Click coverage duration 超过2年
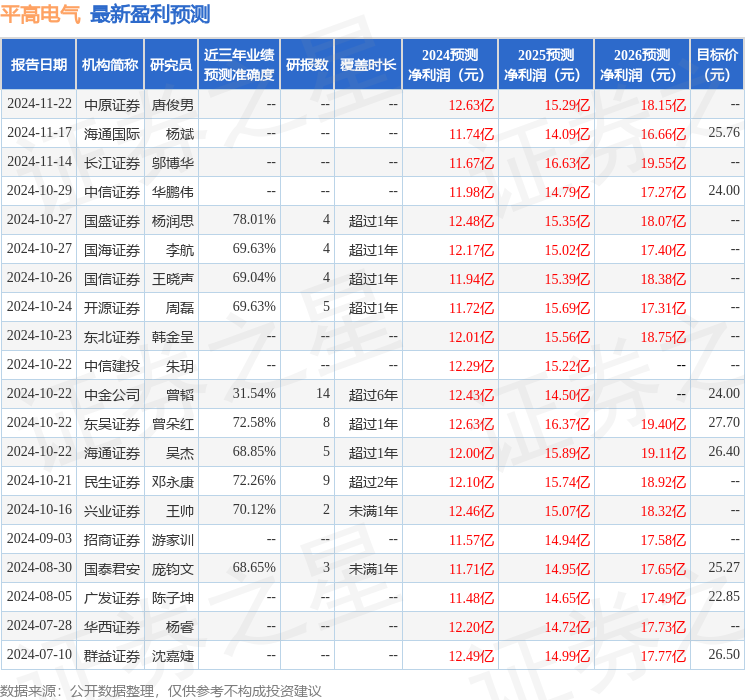This screenshot has width=745, height=700. [x=373, y=481]
